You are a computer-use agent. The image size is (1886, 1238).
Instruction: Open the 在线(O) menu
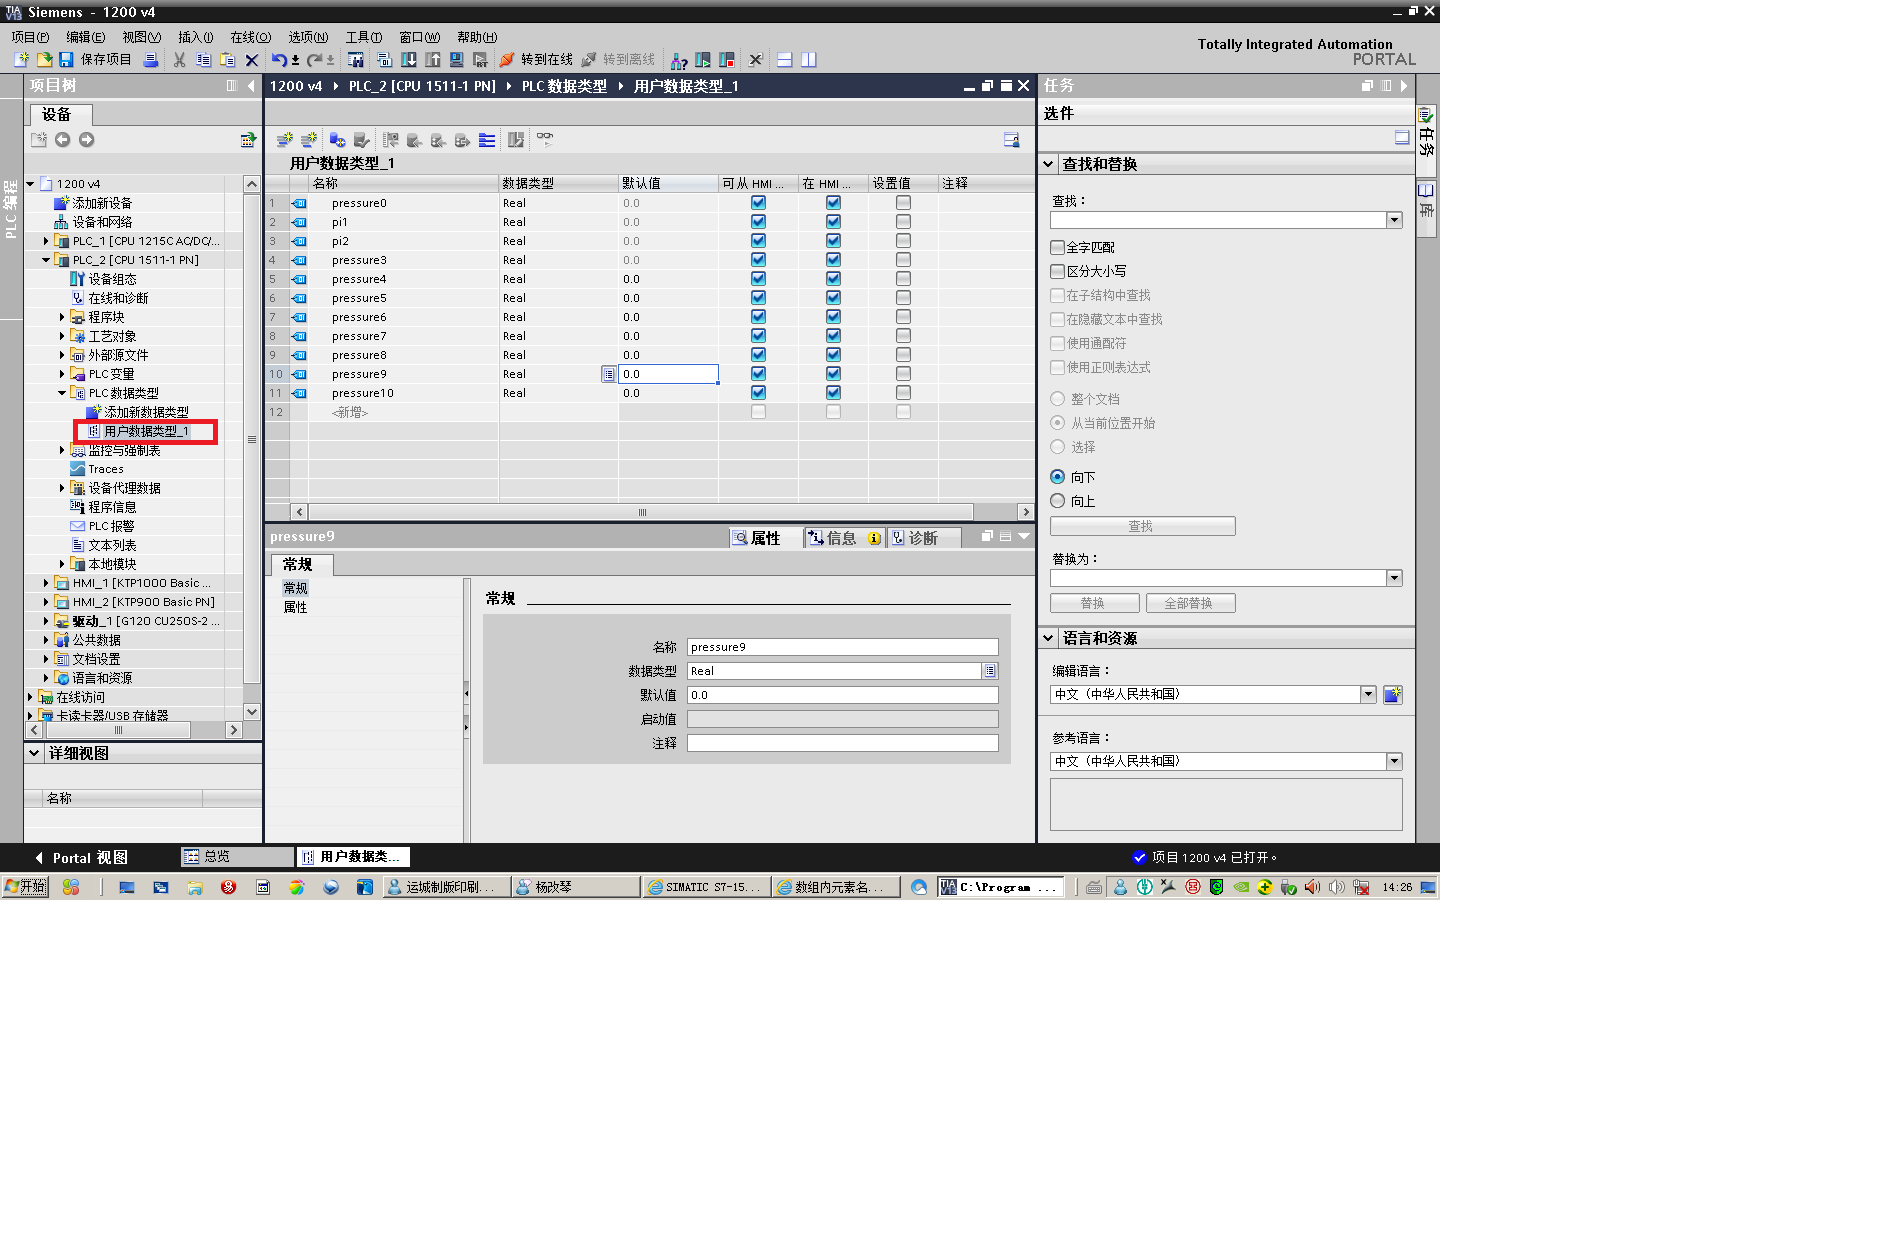(x=250, y=37)
